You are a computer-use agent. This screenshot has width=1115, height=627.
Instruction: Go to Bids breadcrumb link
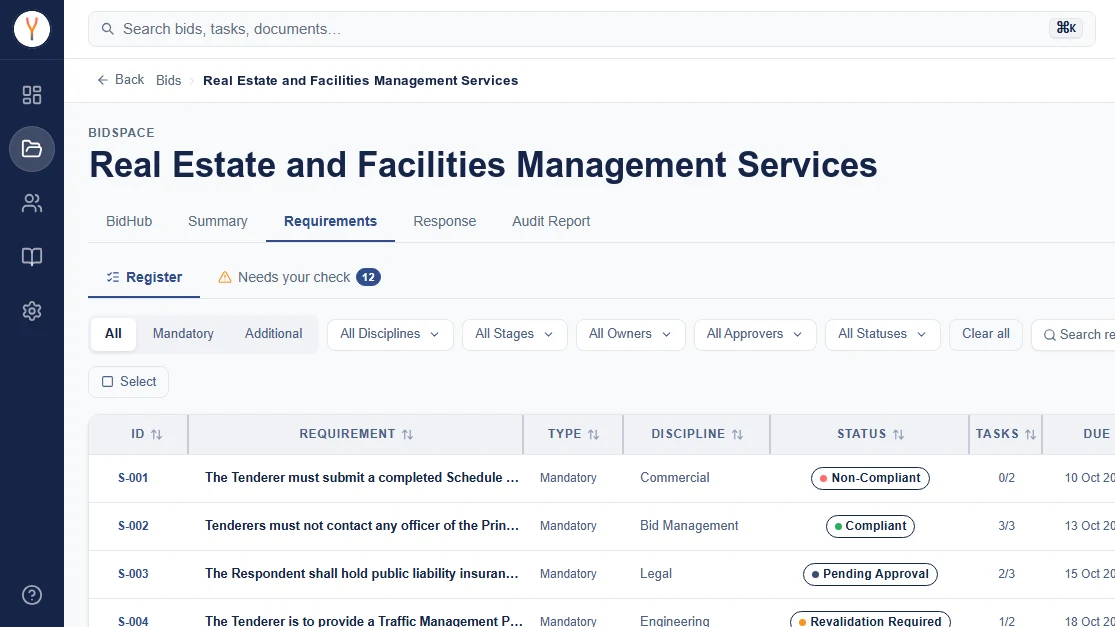[169, 80]
